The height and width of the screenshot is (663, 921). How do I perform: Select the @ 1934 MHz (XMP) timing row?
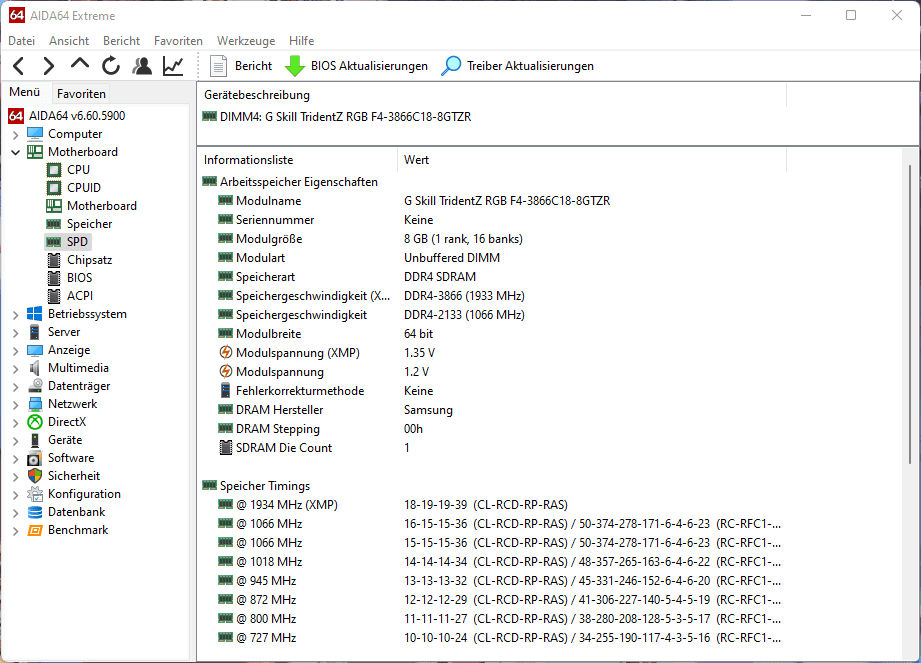tap(492, 505)
